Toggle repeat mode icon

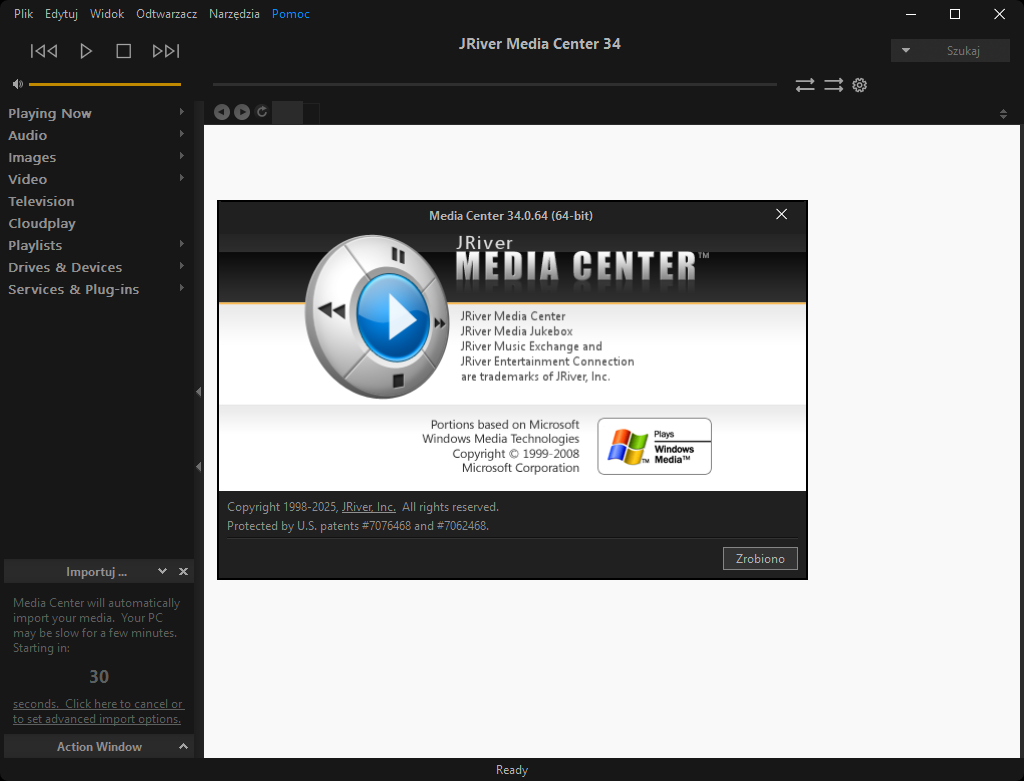(805, 85)
